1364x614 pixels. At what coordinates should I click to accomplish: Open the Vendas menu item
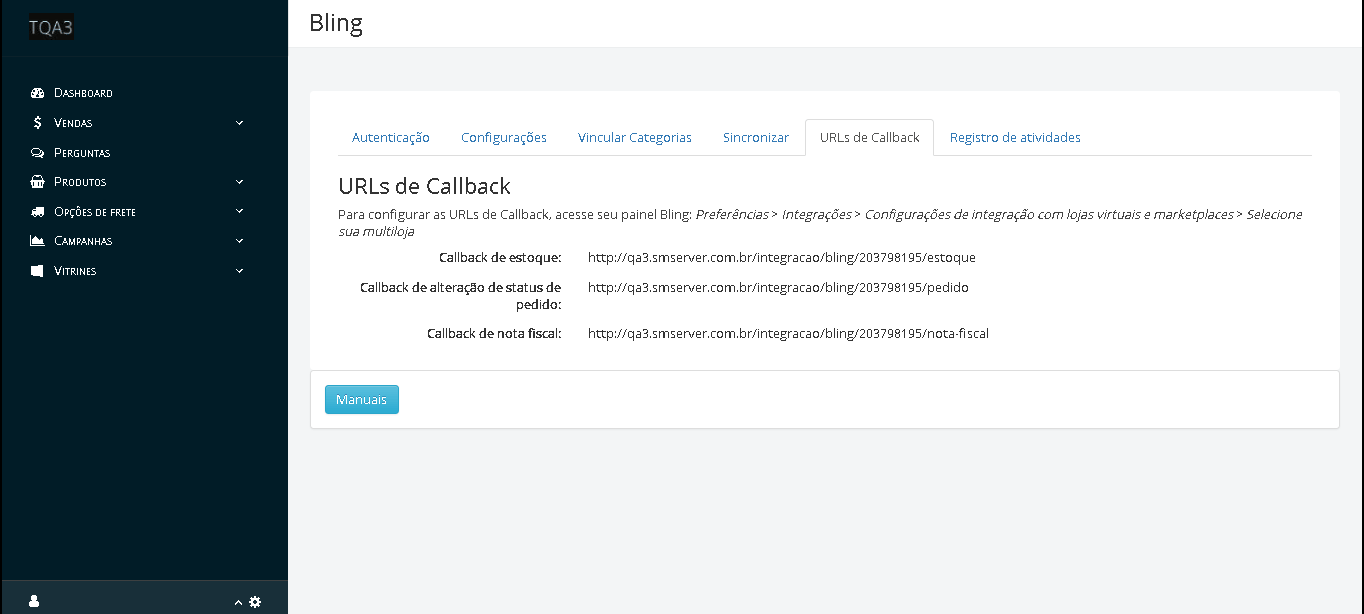[x=73, y=123]
